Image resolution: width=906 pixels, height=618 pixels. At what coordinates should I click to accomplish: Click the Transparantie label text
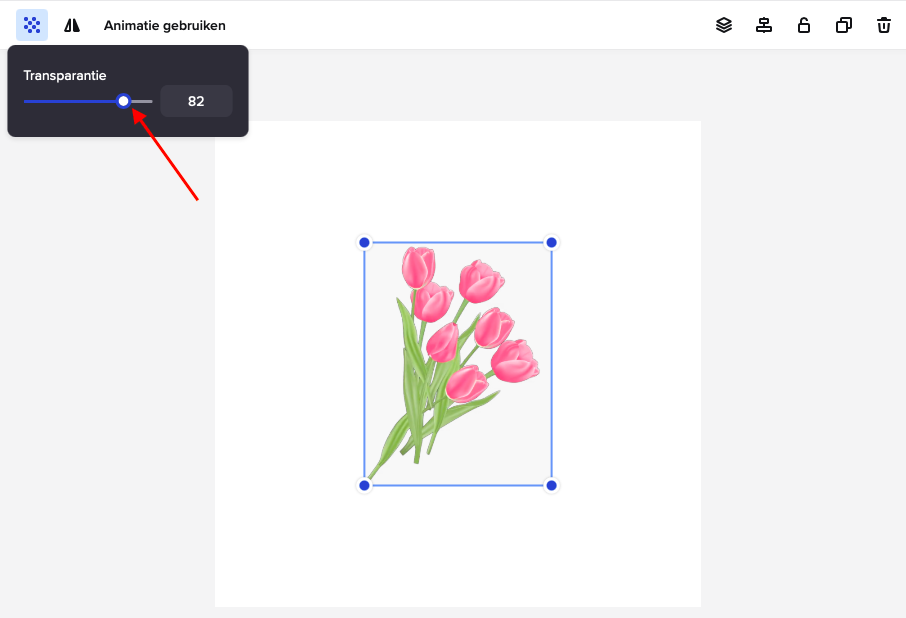point(65,76)
